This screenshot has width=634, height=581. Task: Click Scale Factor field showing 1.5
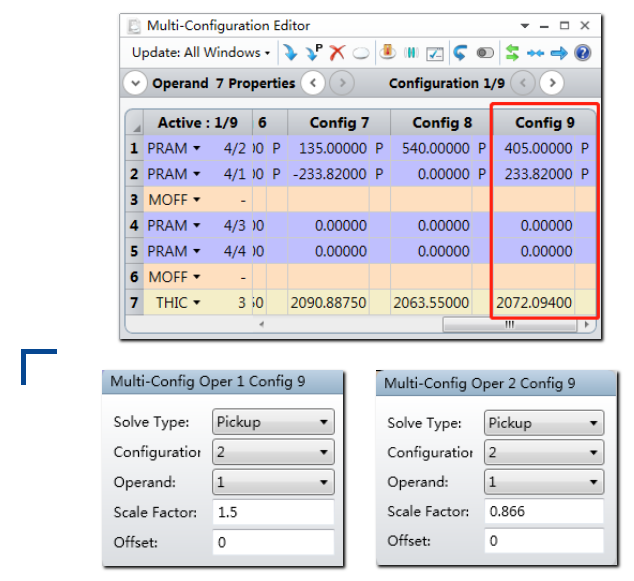tap(272, 512)
